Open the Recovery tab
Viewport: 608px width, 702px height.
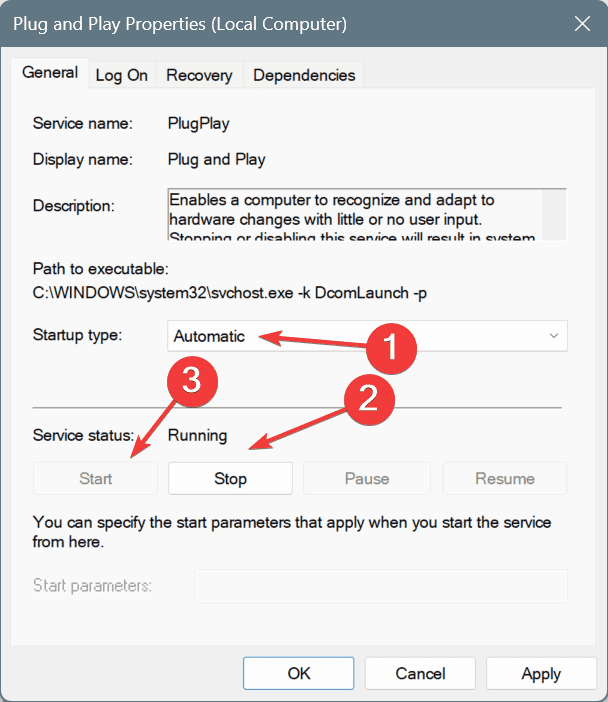pos(199,75)
